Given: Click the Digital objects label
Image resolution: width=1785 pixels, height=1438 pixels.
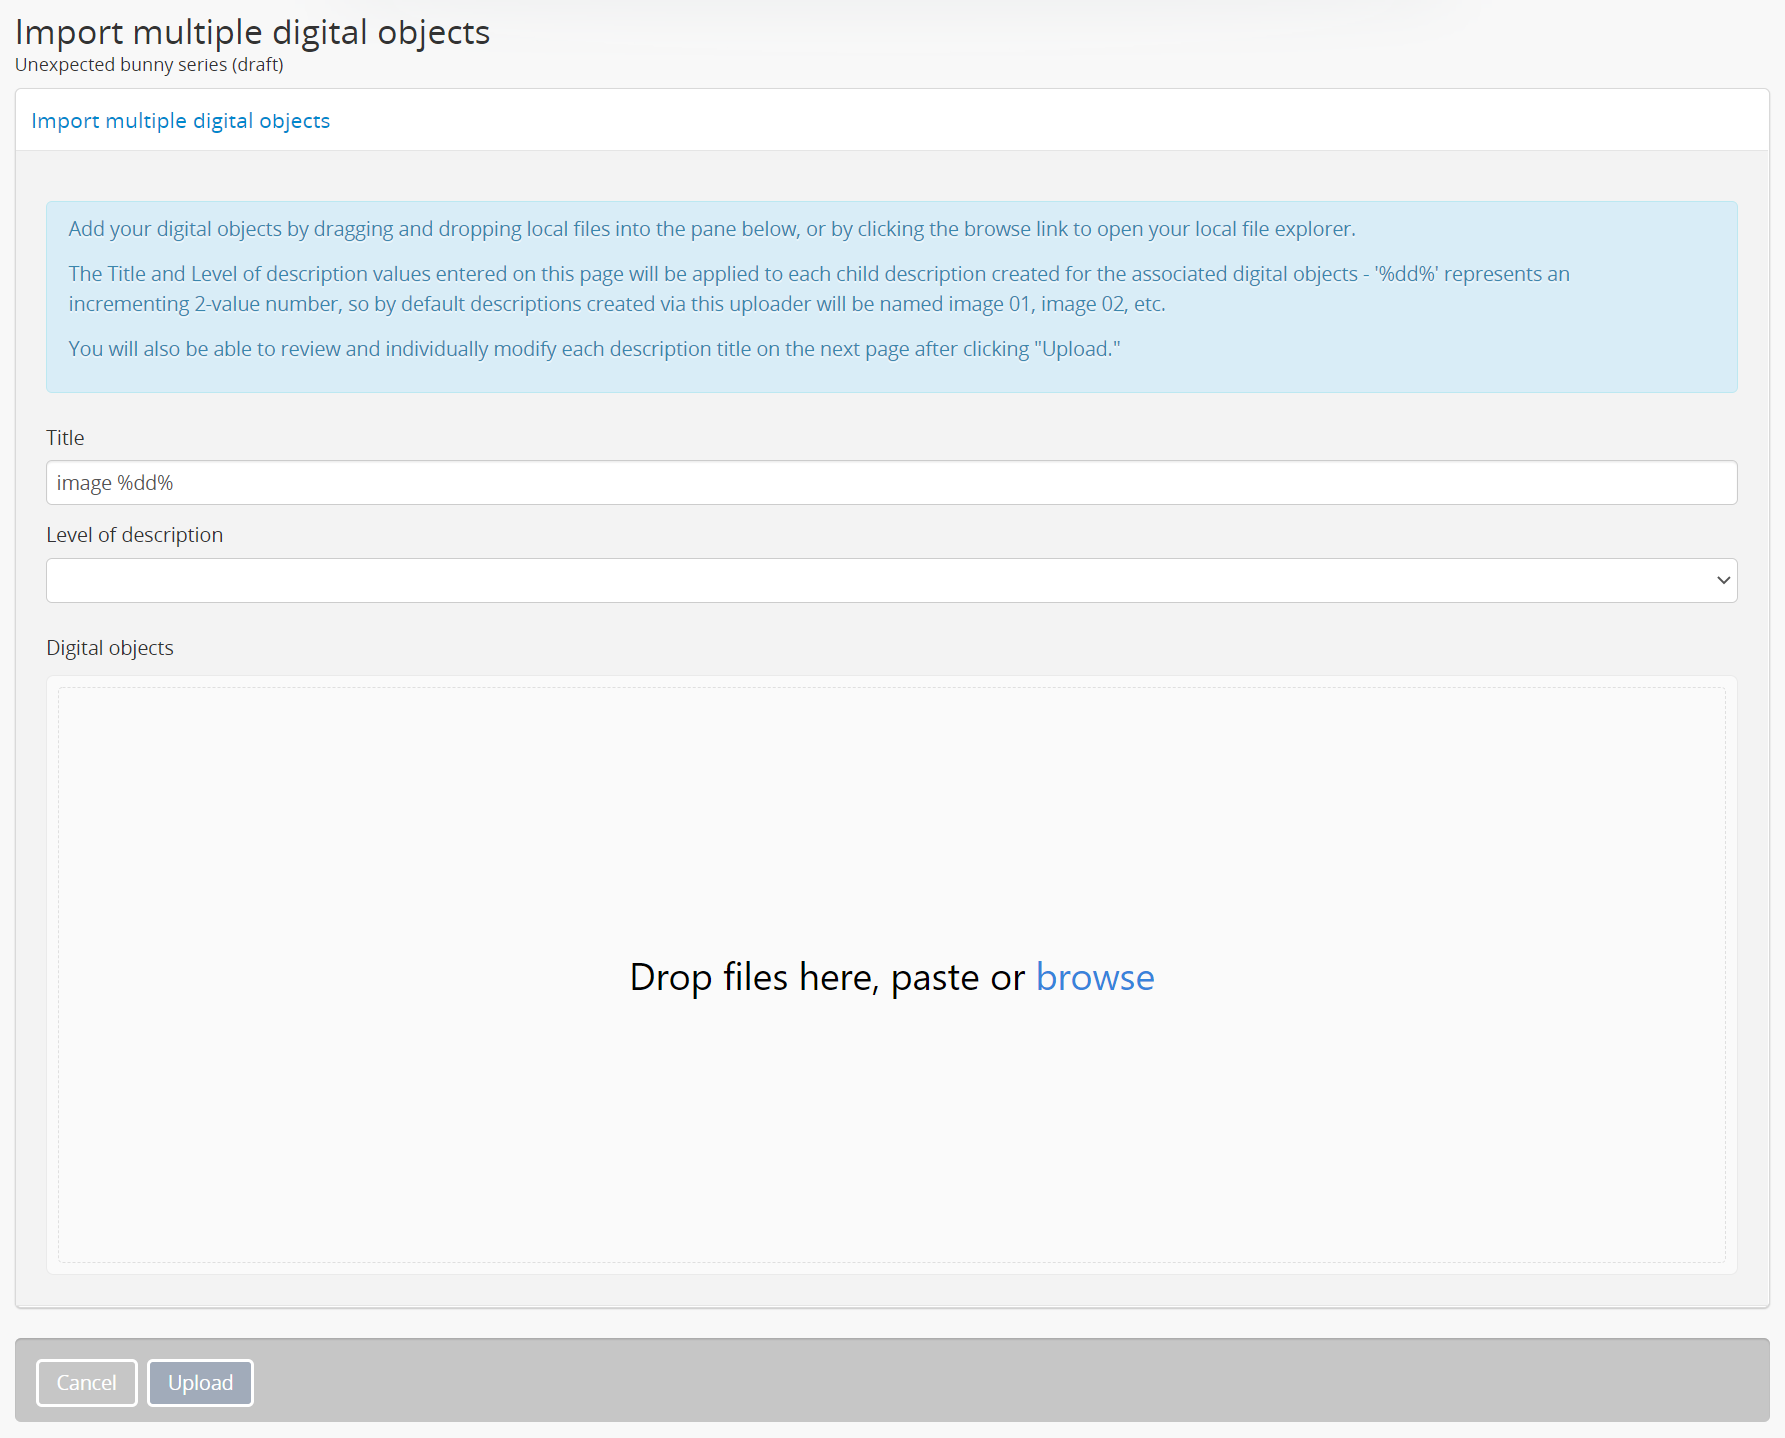Looking at the screenshot, I should coord(110,648).
